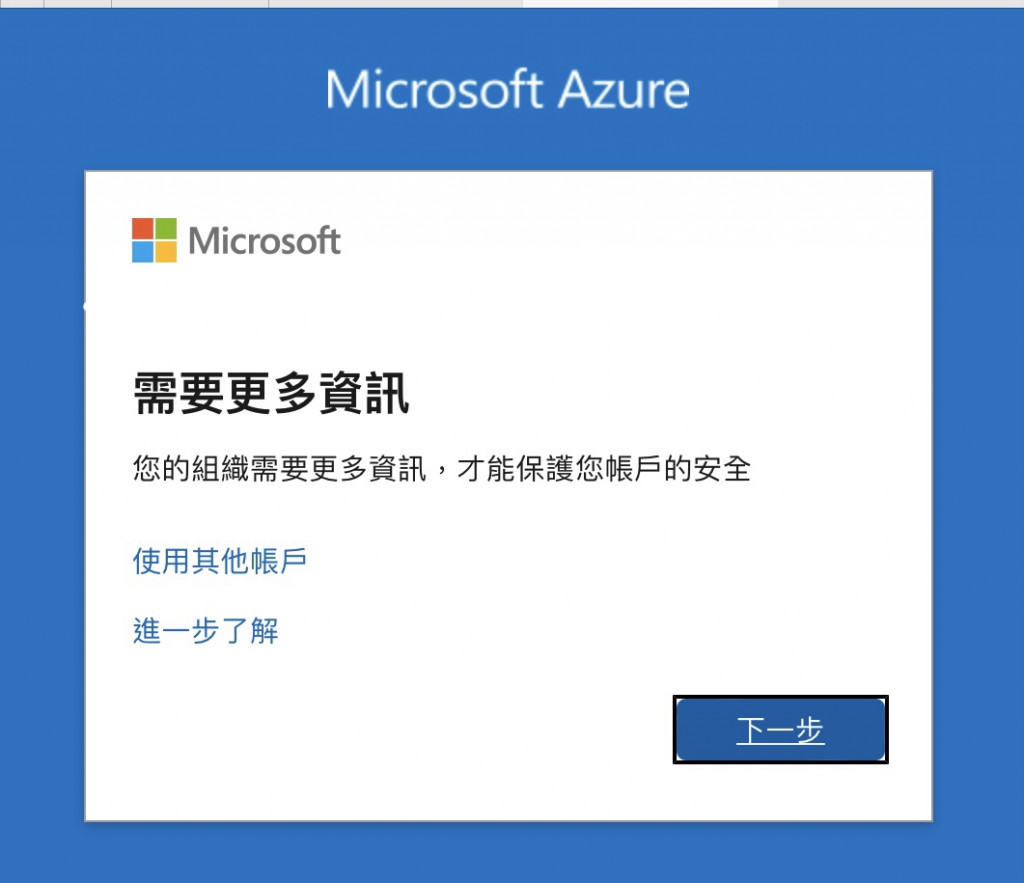Click the gray Microsoft wordmark beside logo
Screen dimensions: 1024x883
click(264, 241)
